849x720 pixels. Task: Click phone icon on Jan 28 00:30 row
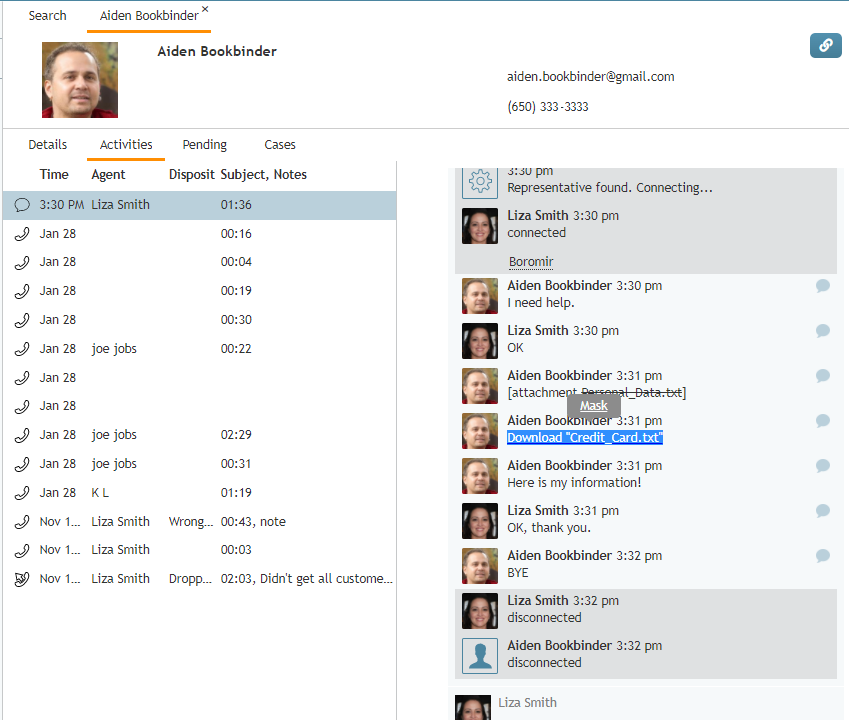click(x=22, y=320)
